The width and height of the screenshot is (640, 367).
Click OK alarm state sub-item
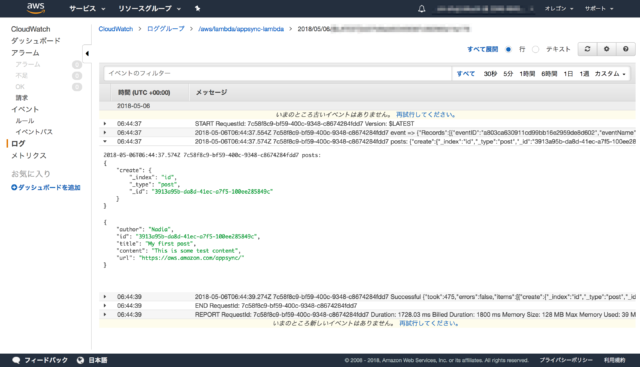pos(20,87)
